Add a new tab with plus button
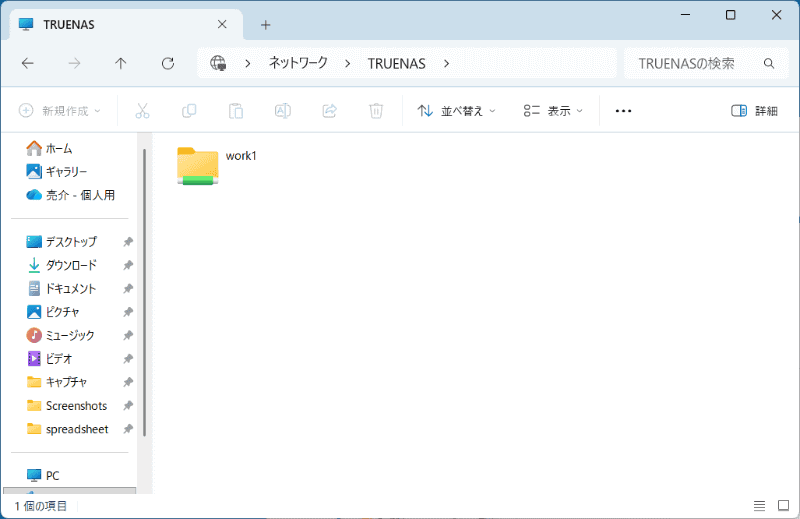 pyautogui.click(x=265, y=24)
